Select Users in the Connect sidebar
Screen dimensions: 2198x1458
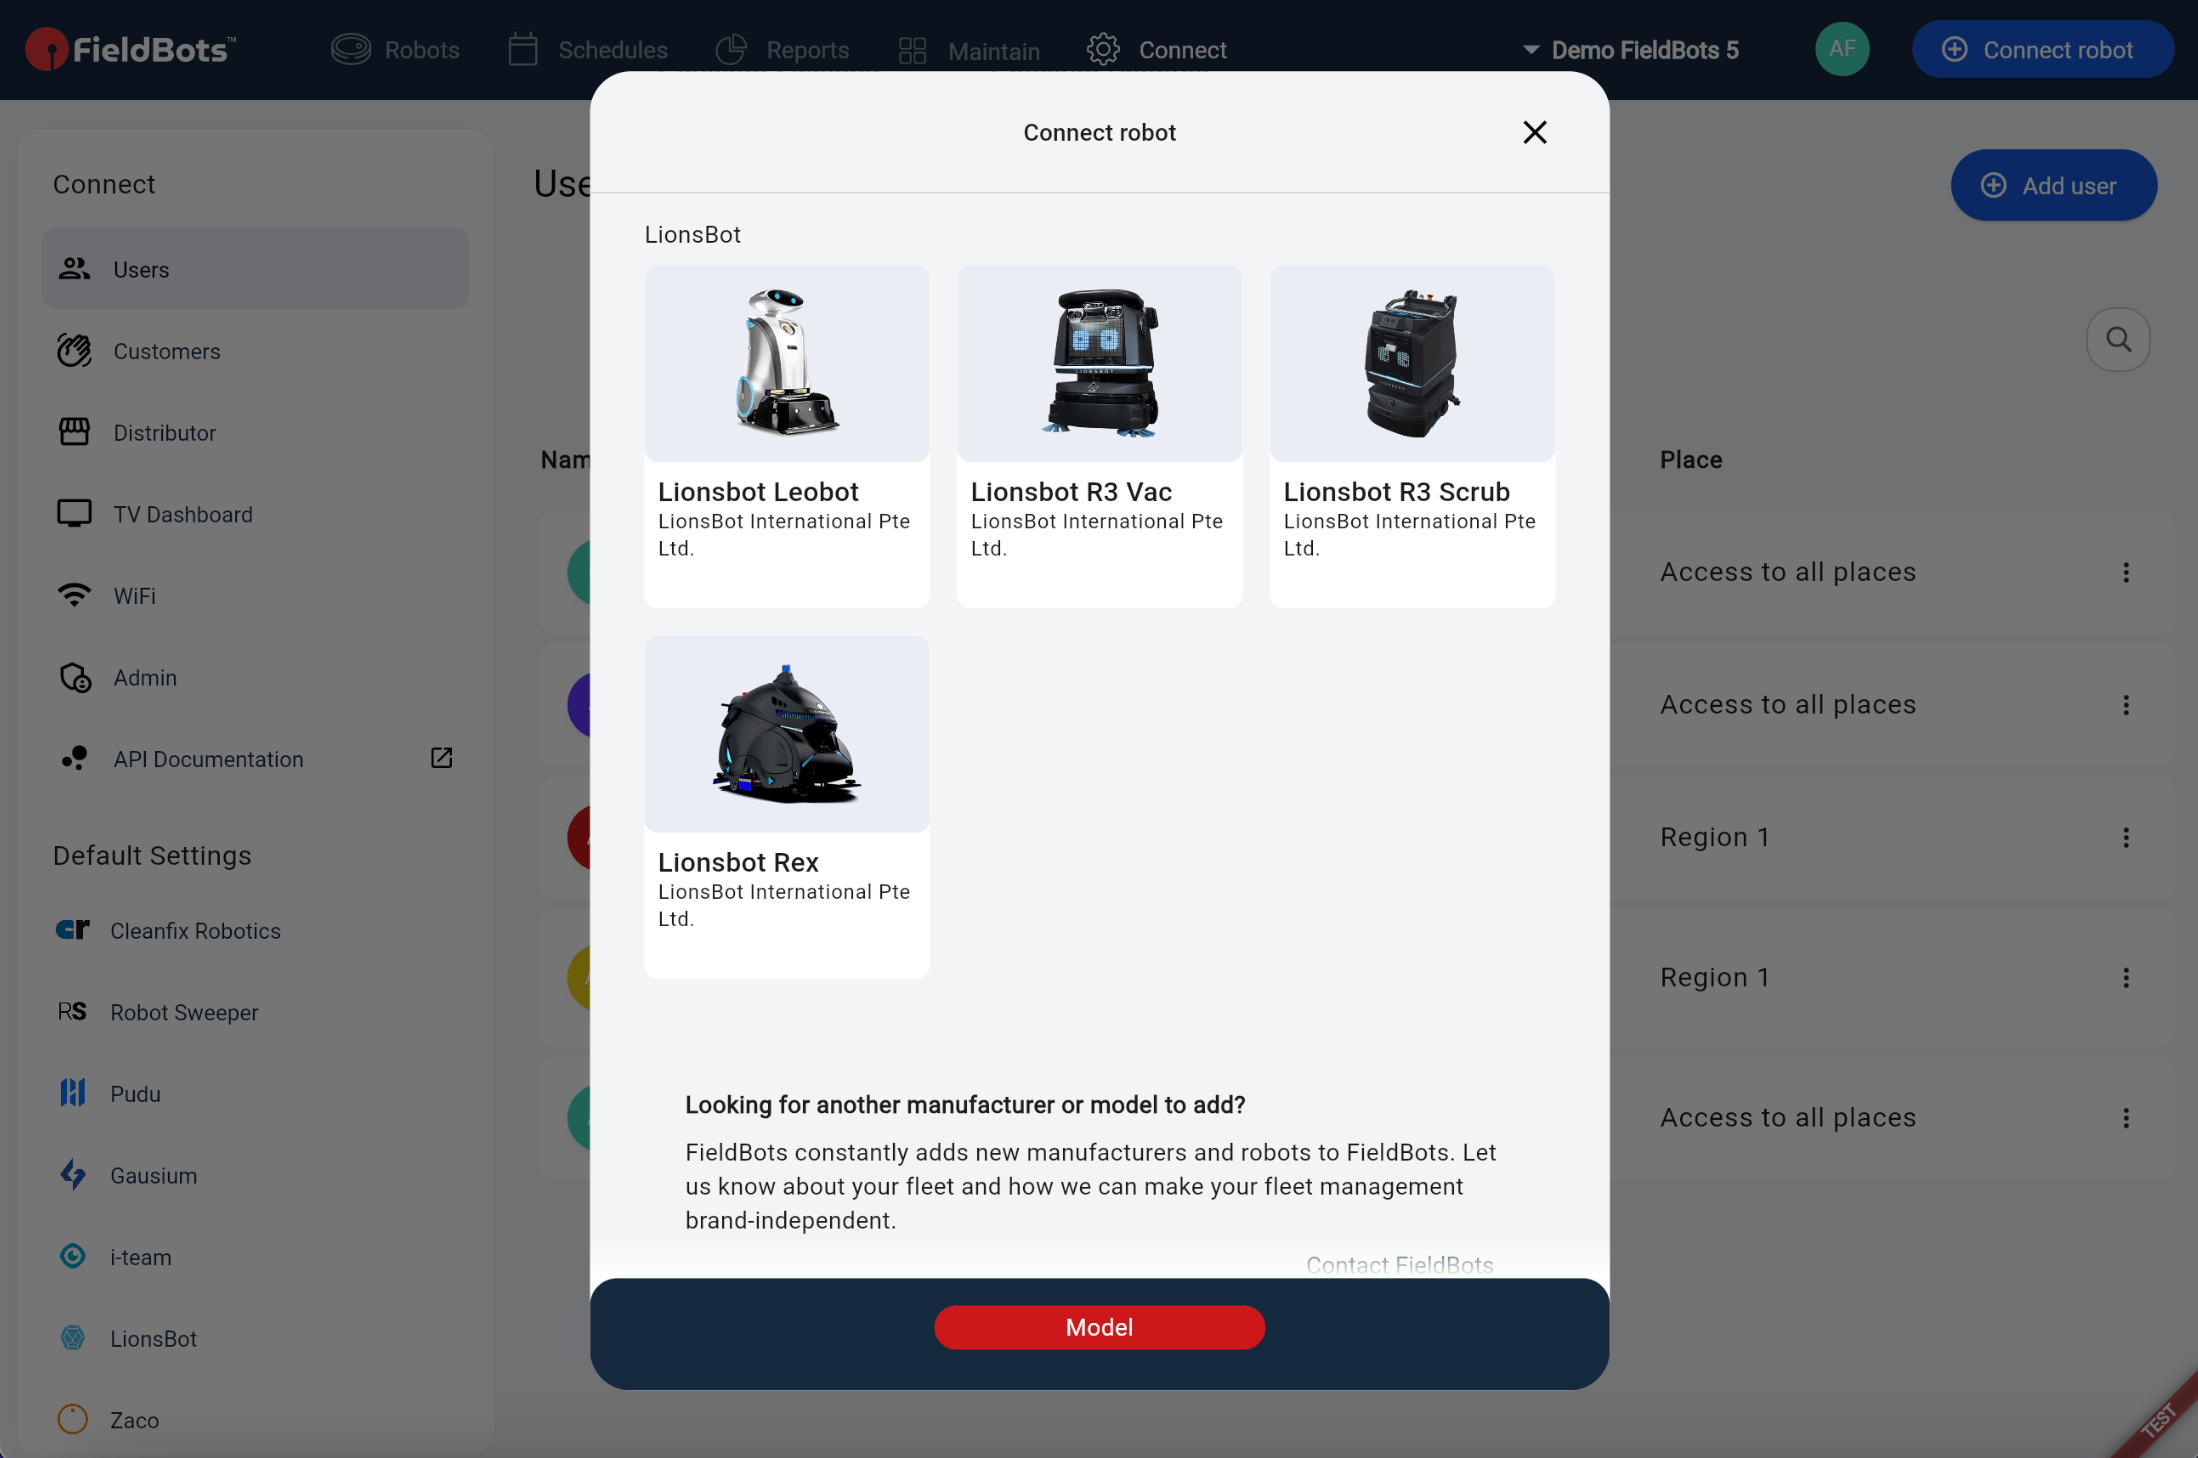(255, 268)
